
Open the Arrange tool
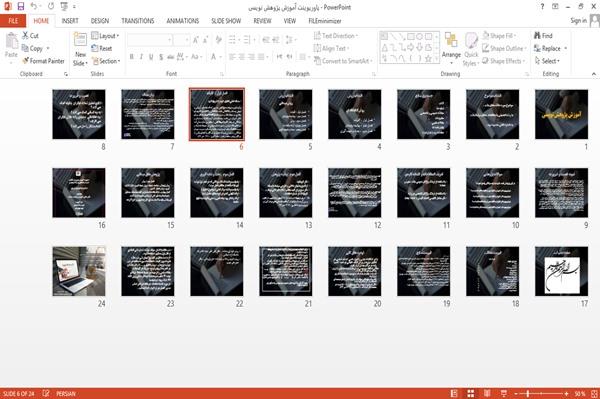pyautogui.click(x=451, y=49)
